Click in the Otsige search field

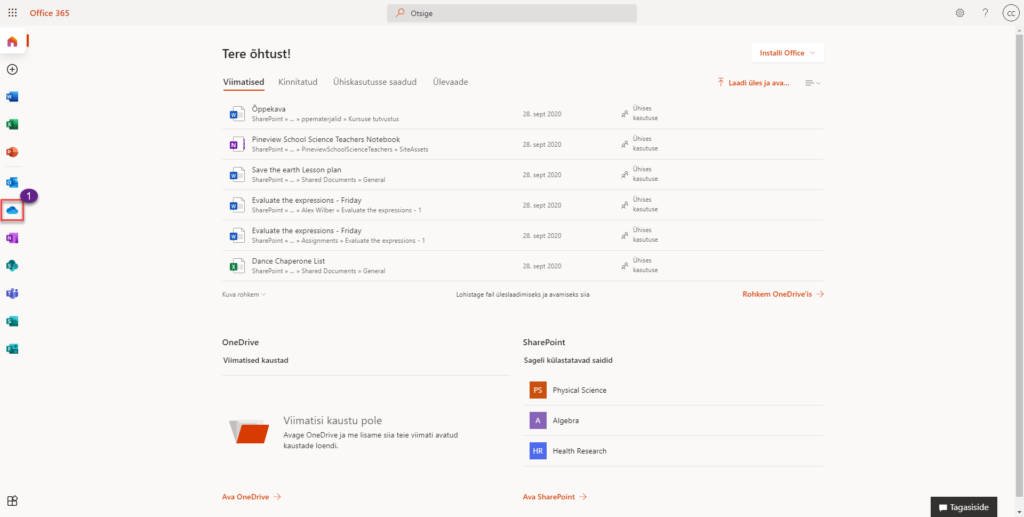click(x=512, y=13)
